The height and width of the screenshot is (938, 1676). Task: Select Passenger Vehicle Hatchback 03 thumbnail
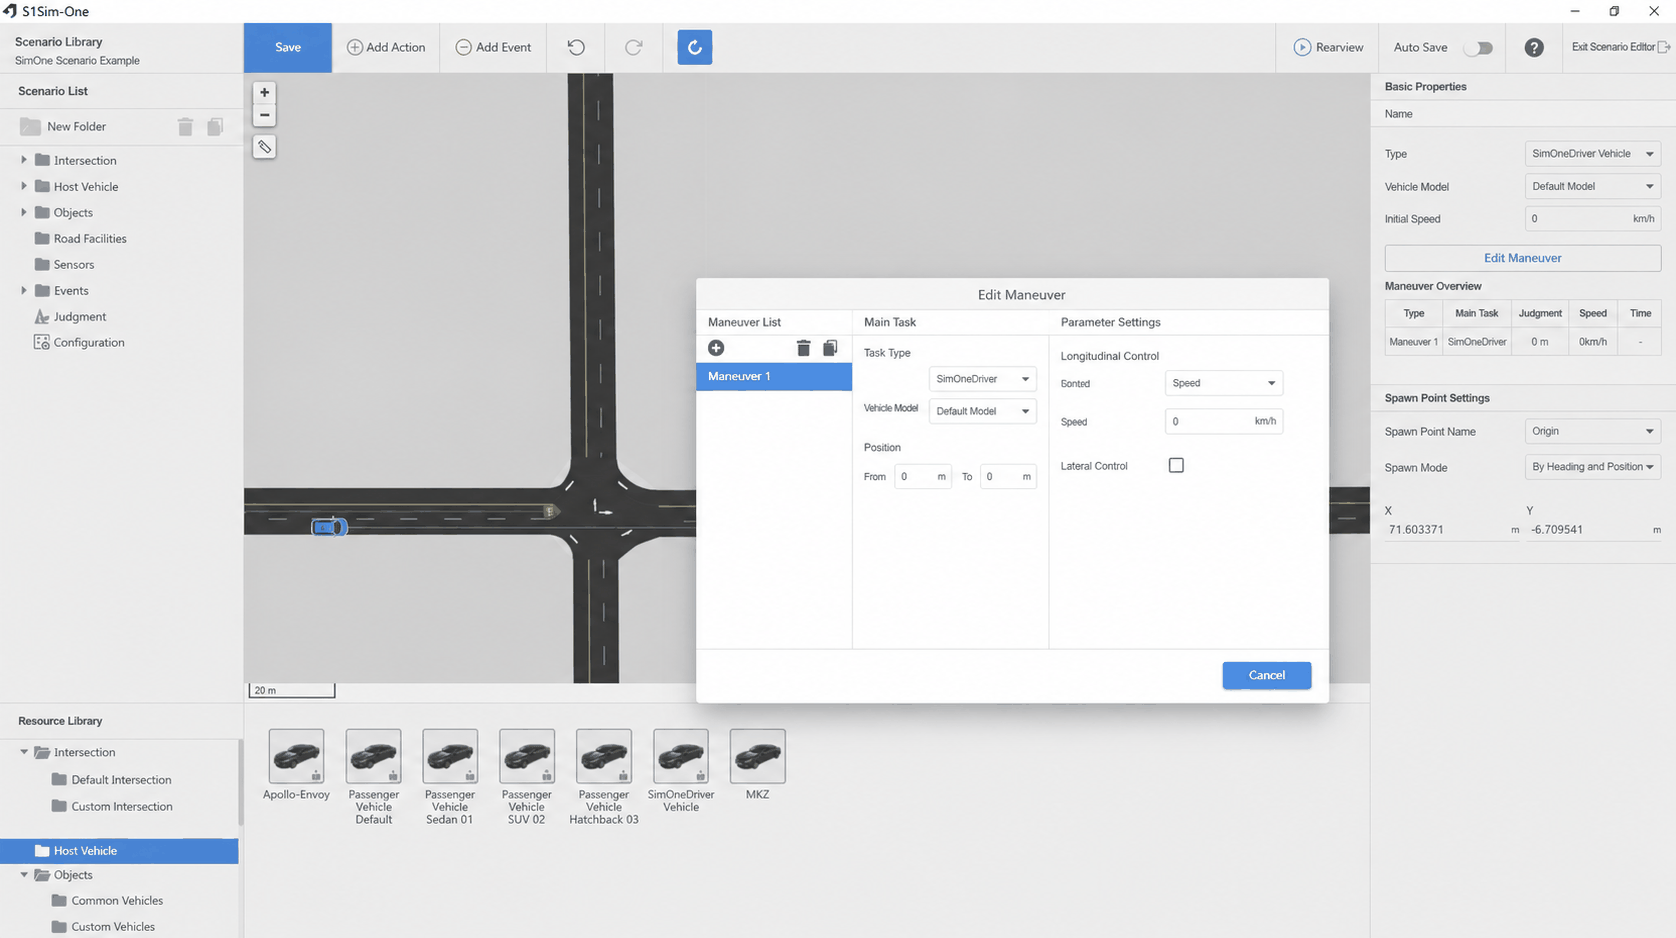pyautogui.click(x=604, y=756)
